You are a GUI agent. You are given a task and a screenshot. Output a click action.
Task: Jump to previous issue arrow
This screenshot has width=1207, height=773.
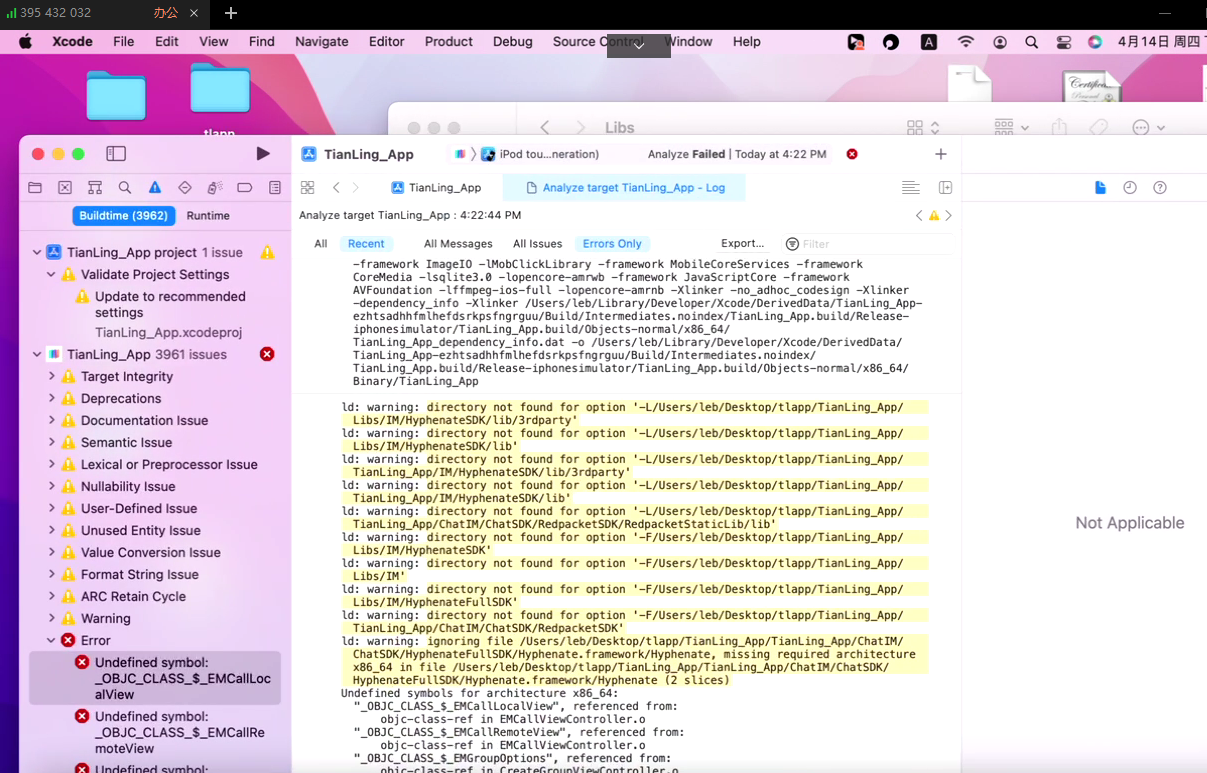[919, 216]
